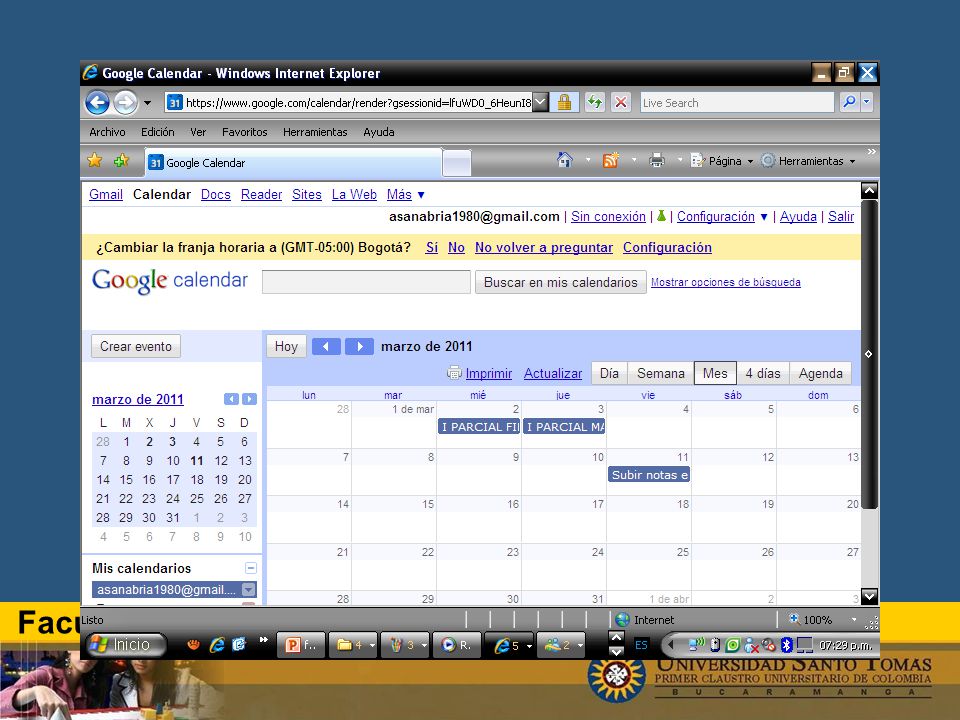Expand the address bar history dropdown
The height and width of the screenshot is (720, 960).
(x=540, y=103)
